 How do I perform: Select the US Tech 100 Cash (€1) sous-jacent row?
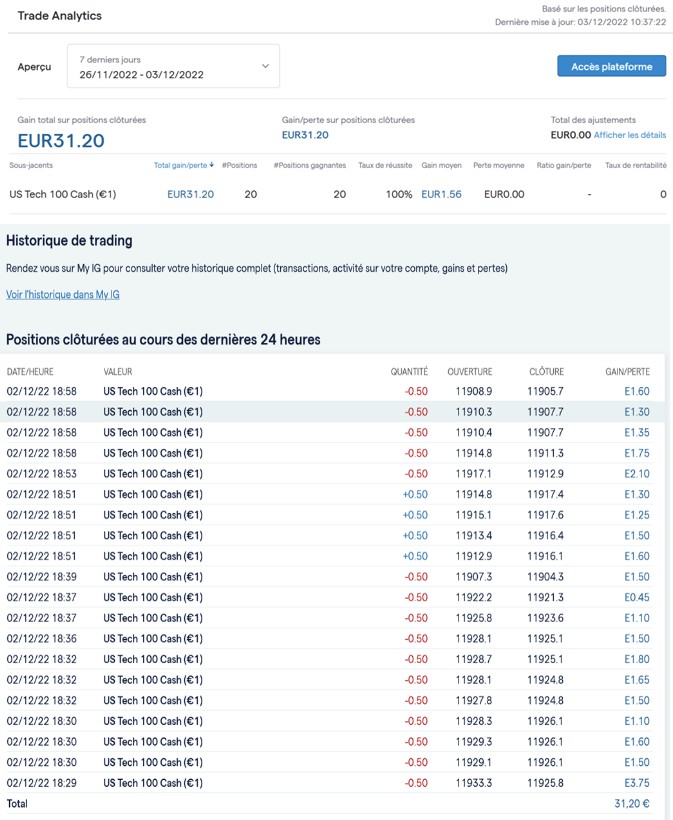[62, 194]
